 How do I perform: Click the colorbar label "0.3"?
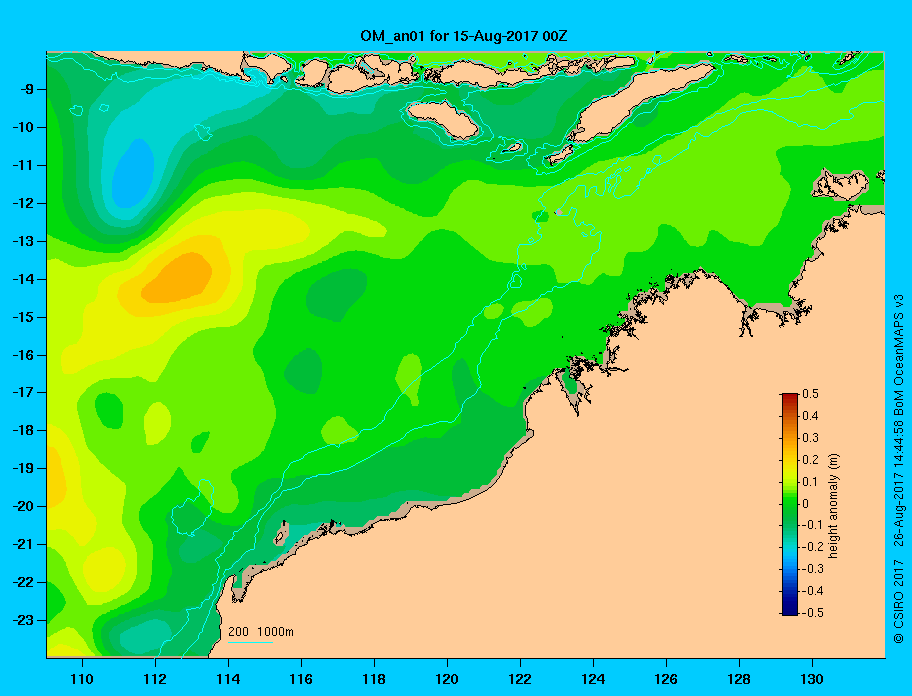point(810,437)
